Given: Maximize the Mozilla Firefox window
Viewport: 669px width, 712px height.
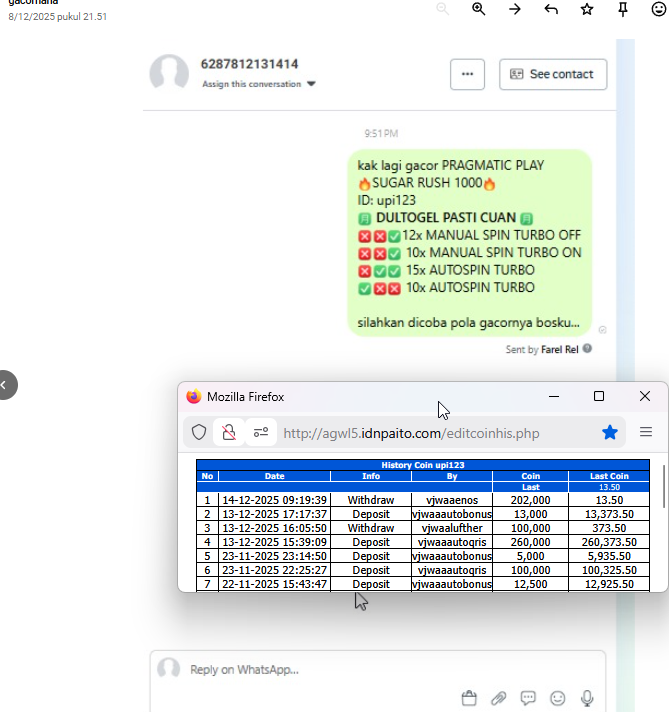Looking at the screenshot, I should tap(599, 396).
